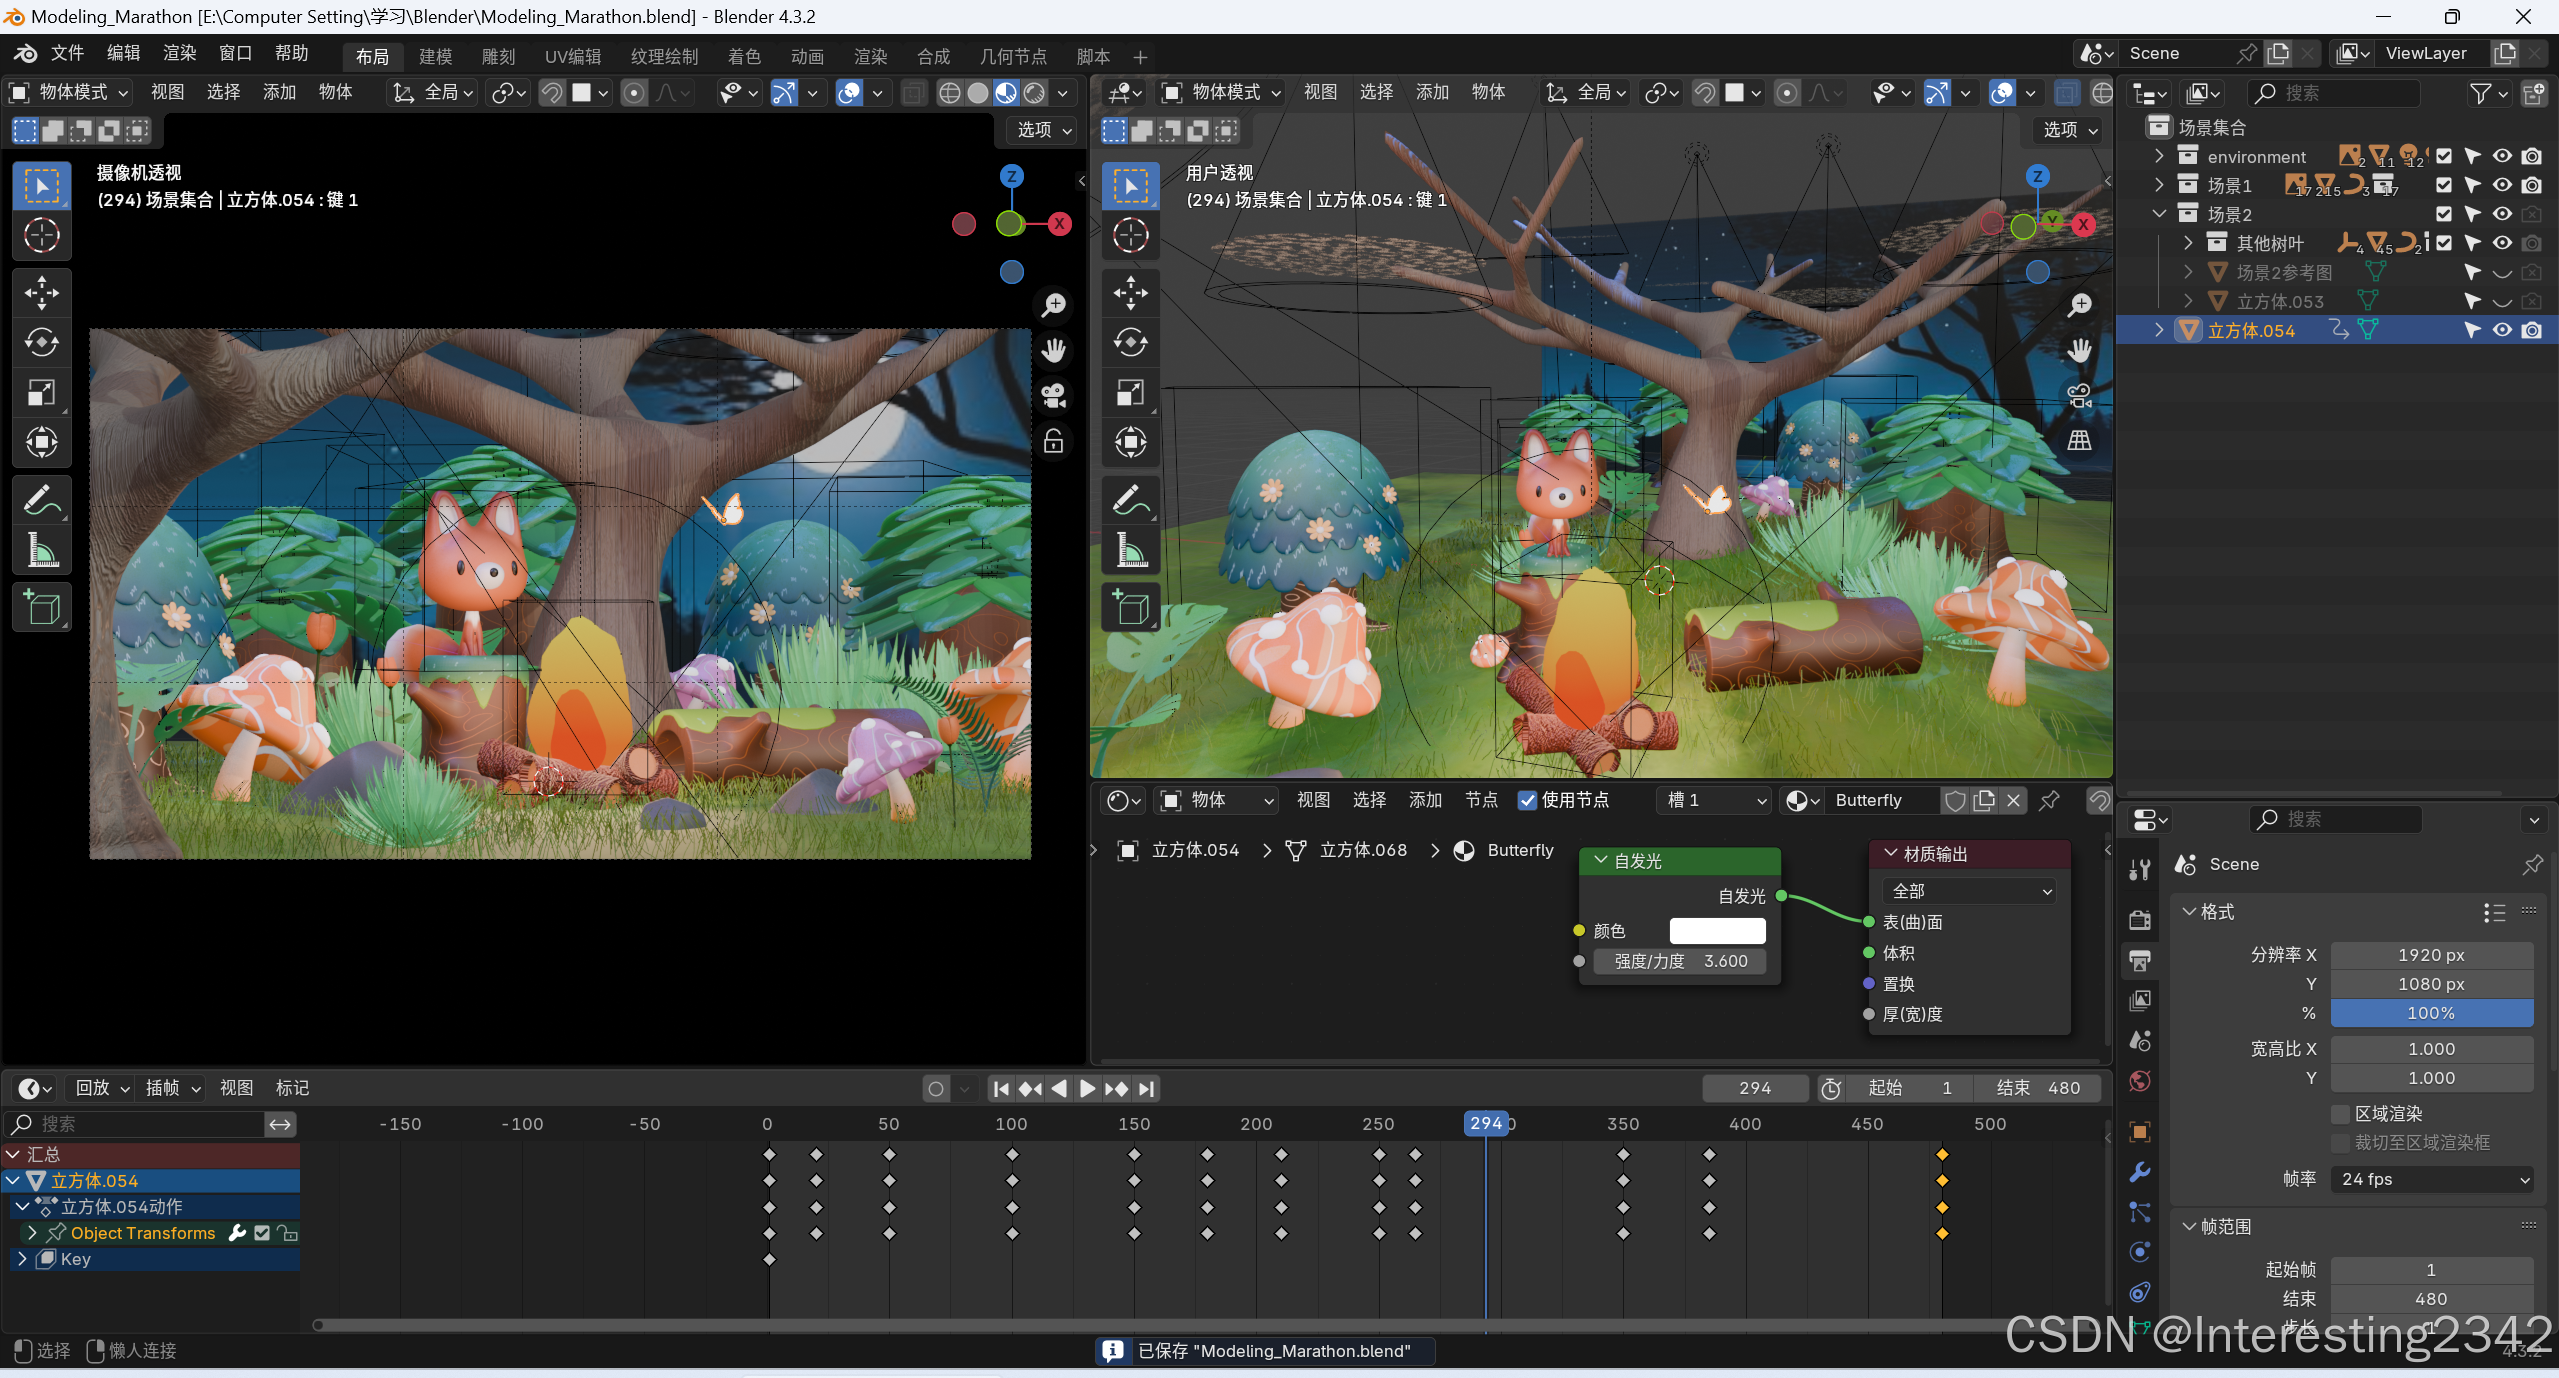Screen dimensions: 2559x1378
Task: Open the 24 fps frame rate dropdown
Action: (2431, 1179)
